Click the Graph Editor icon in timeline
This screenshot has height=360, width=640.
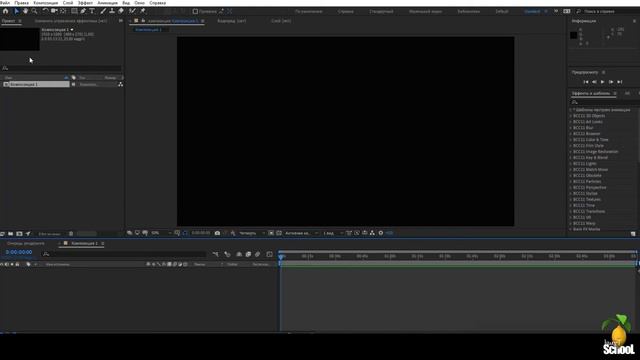click(269, 254)
